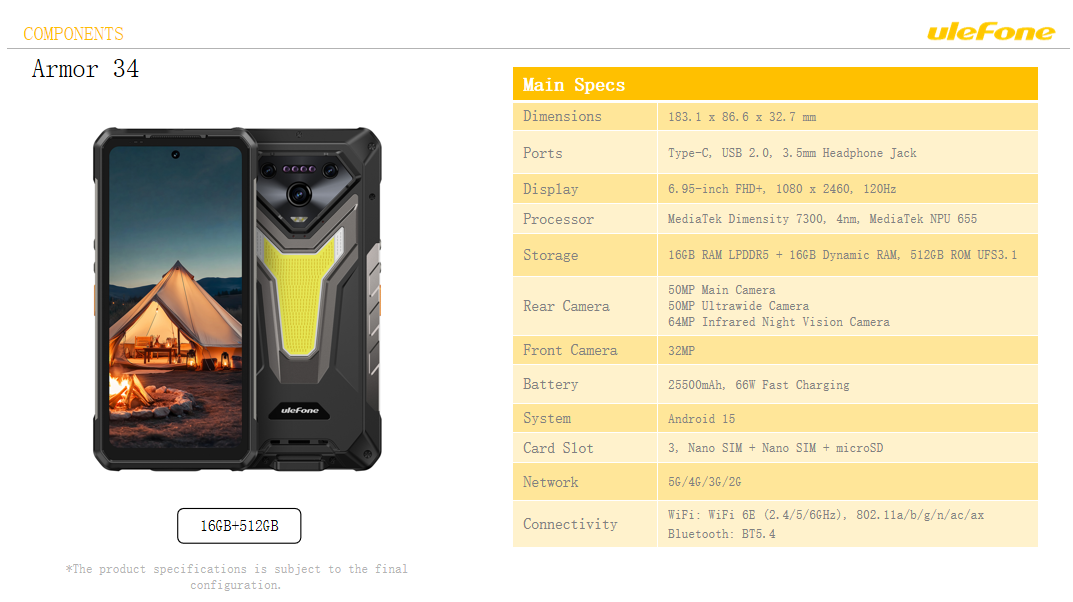Select the Nano SIM + microSD value
Screen dimensions: 1073x602
coord(775,448)
